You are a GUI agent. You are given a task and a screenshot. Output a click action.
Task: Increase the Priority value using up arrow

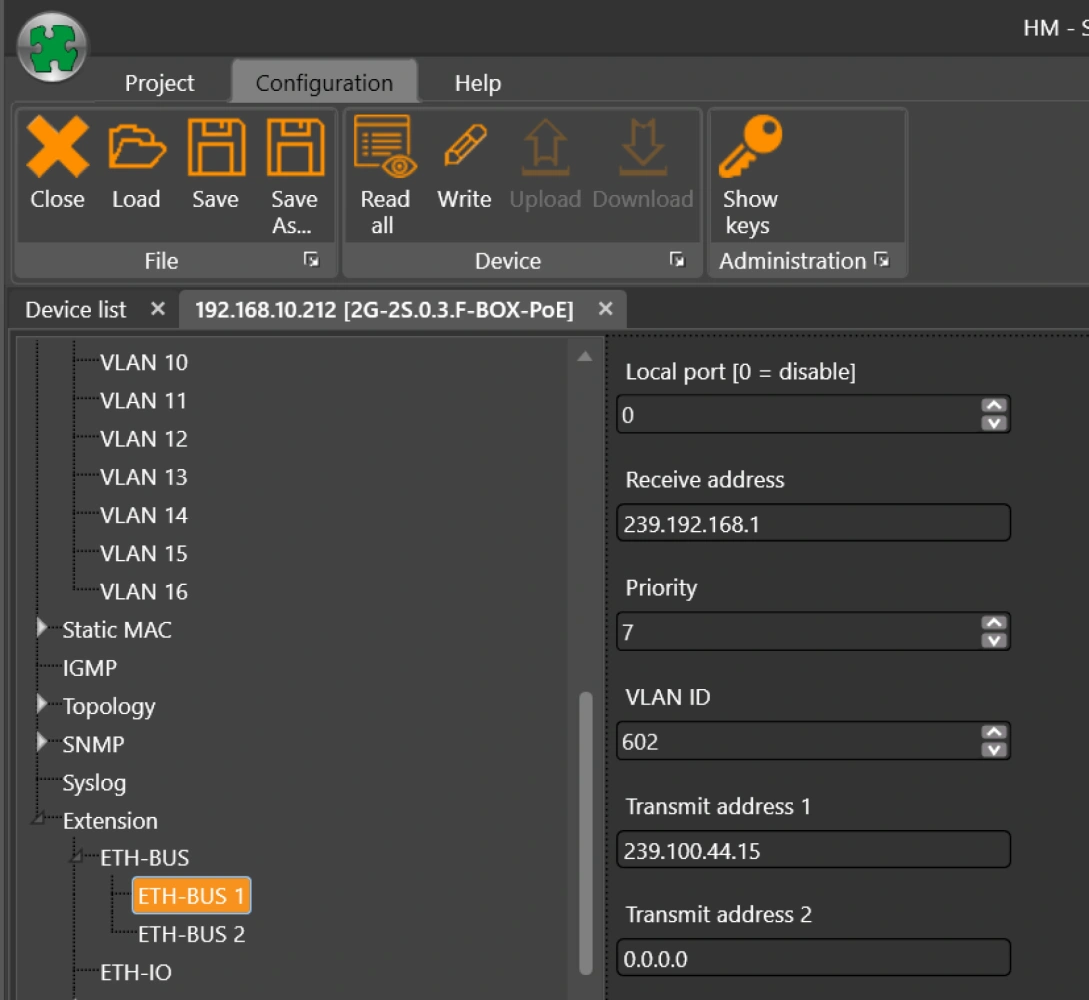pos(993,623)
